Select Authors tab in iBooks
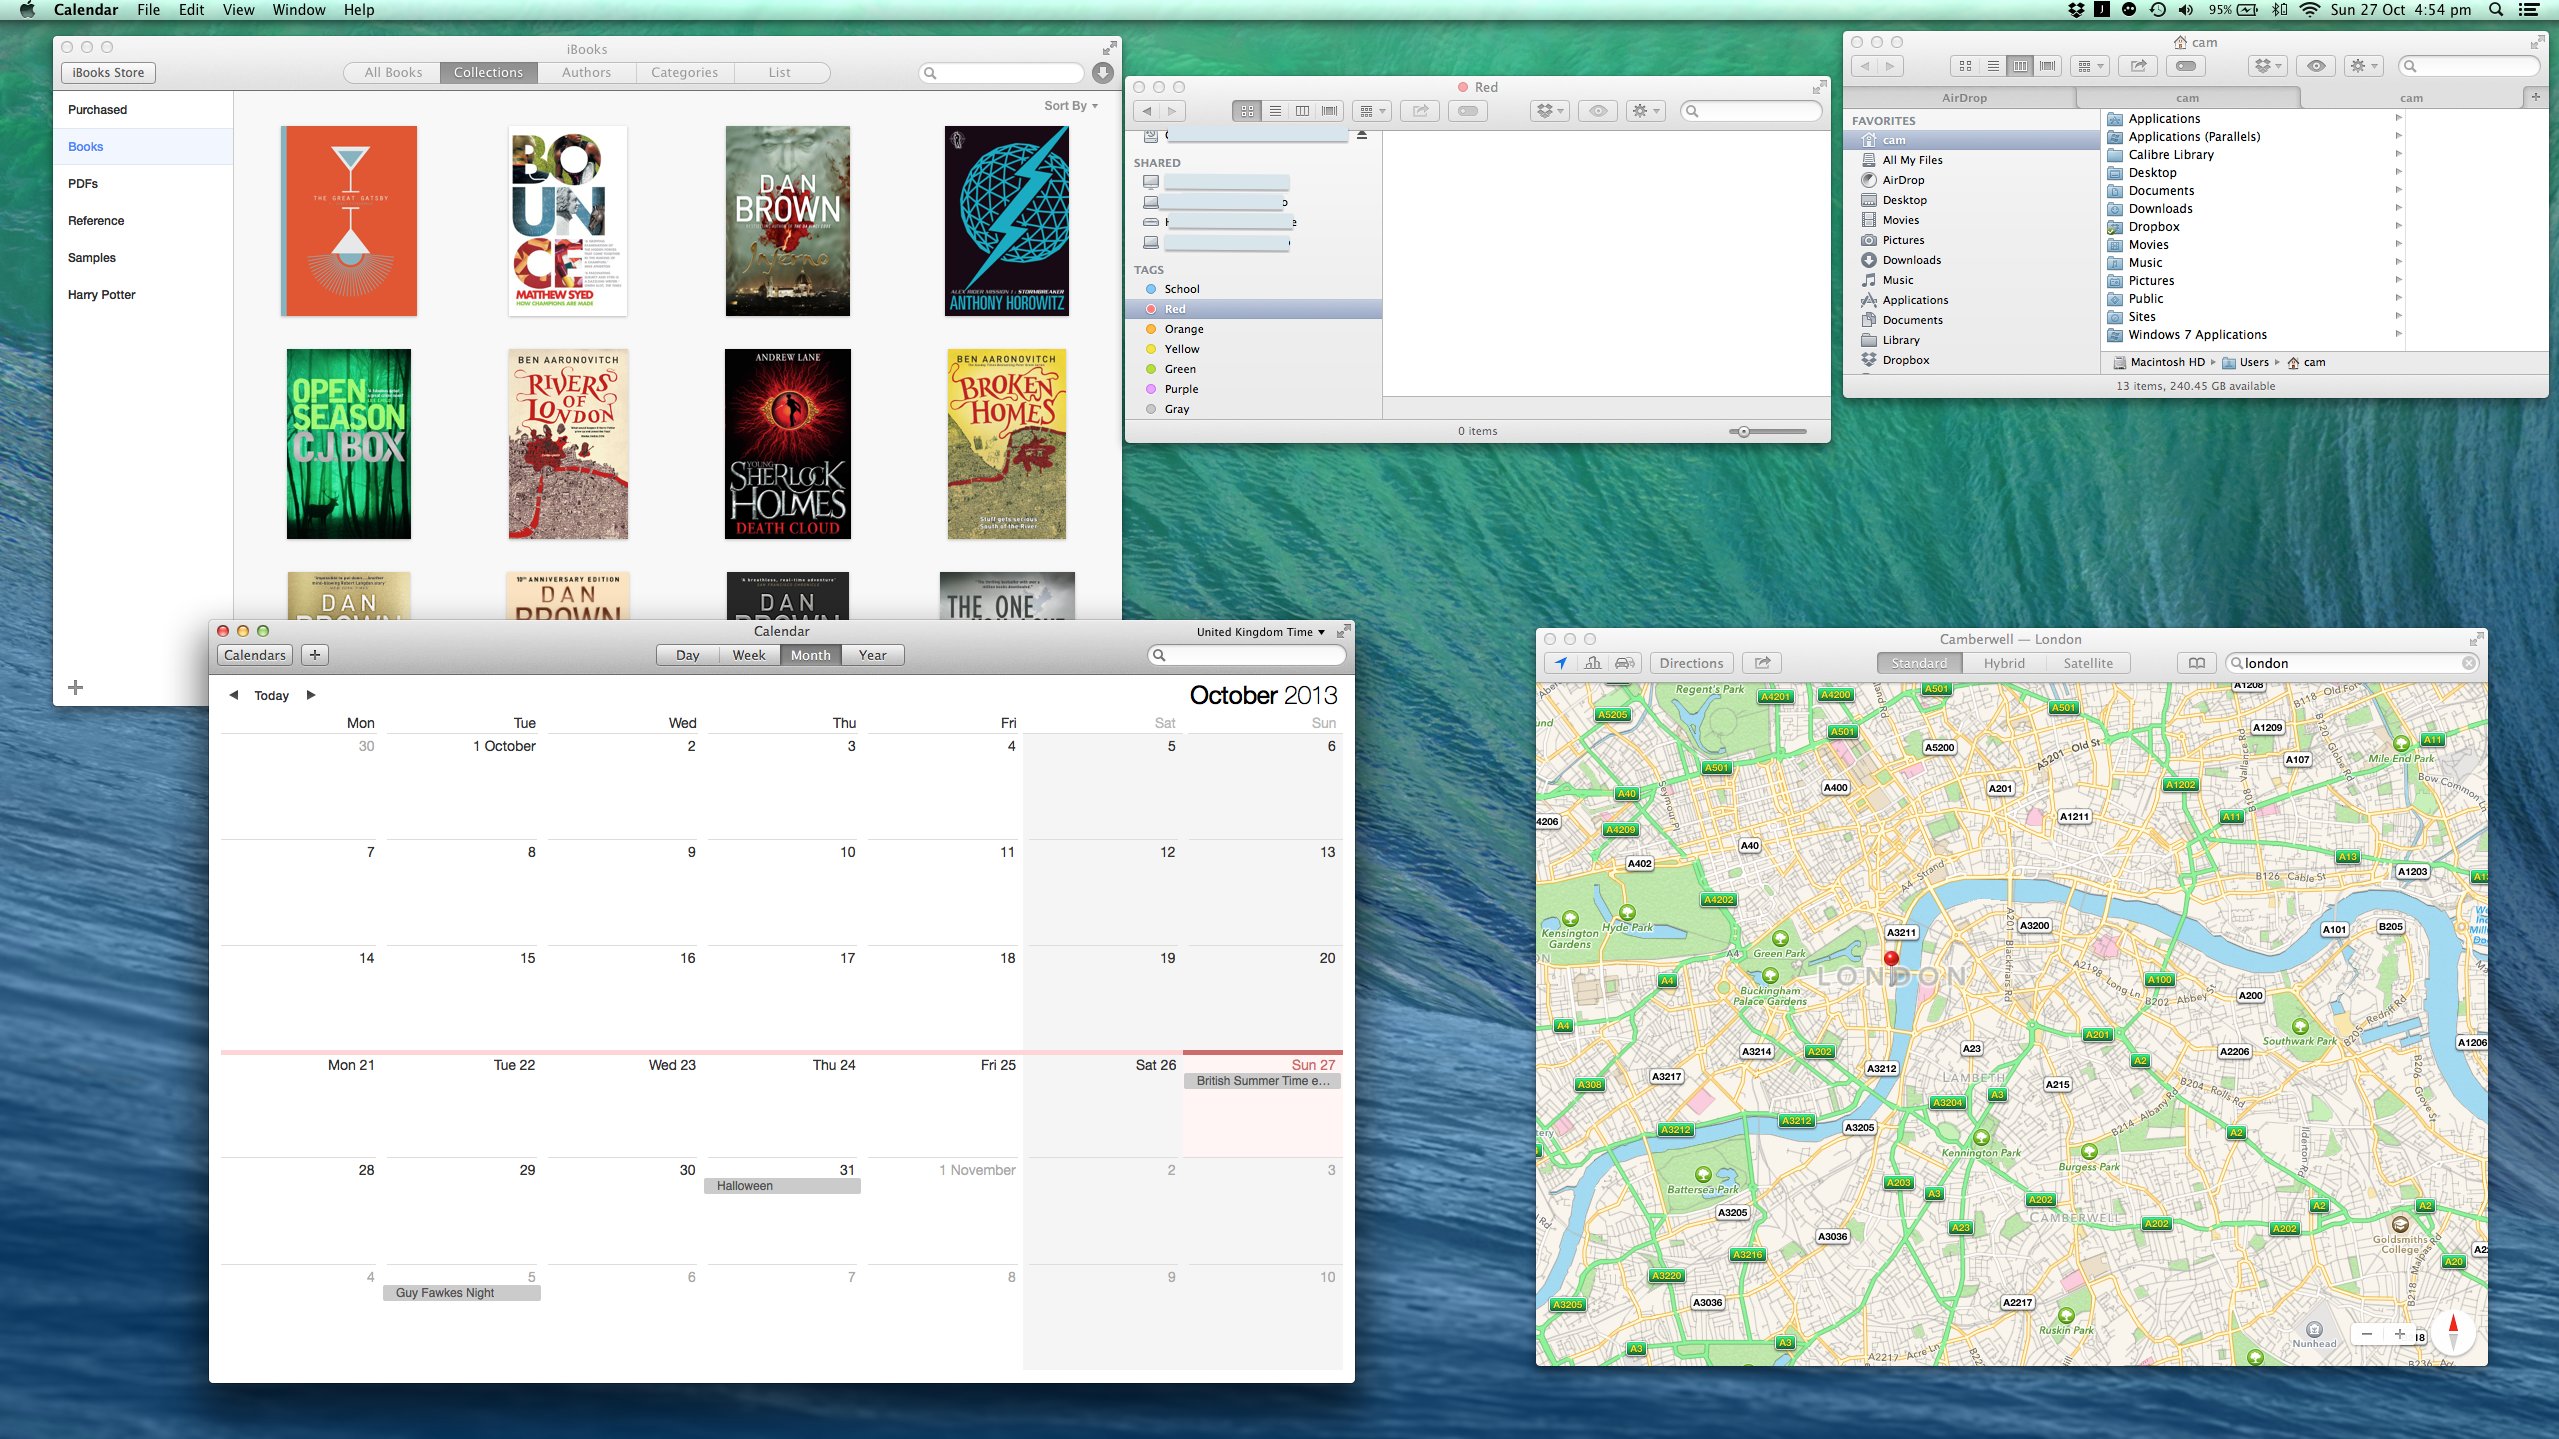This screenshot has height=1439, width=2559. [586, 72]
